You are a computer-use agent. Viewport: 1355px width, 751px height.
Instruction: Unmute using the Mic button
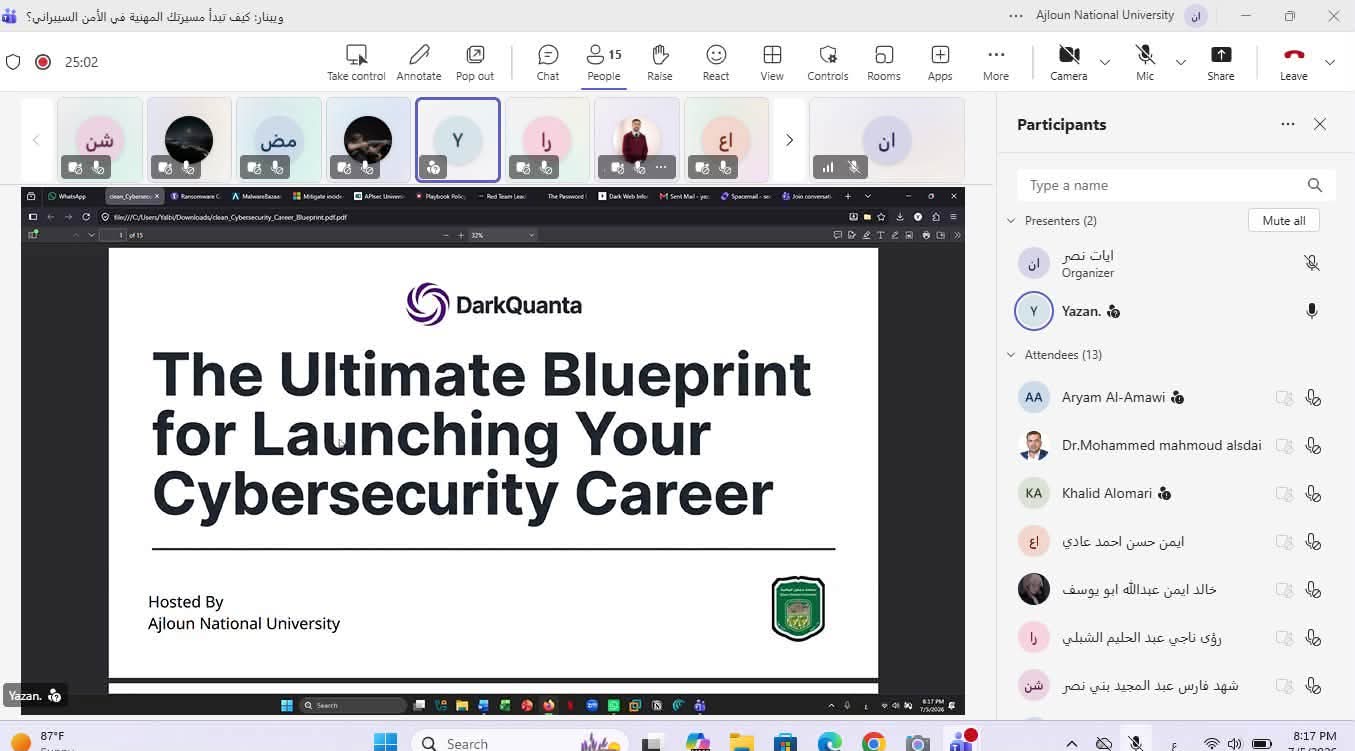pos(1145,62)
